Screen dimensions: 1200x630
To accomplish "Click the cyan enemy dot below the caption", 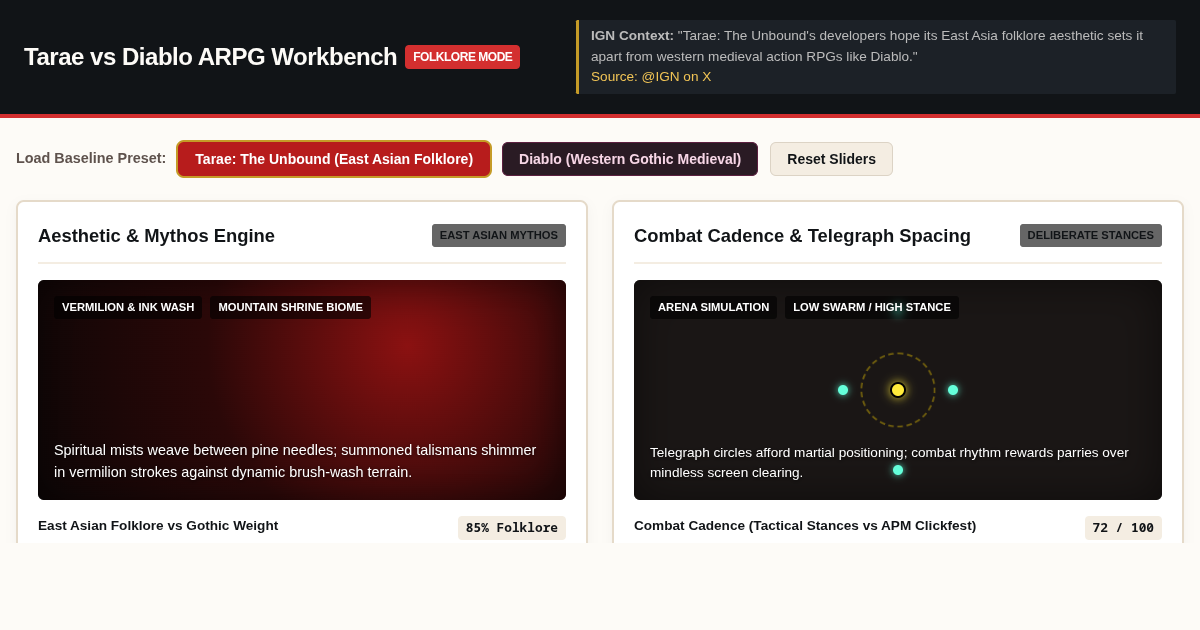I will point(898,470).
